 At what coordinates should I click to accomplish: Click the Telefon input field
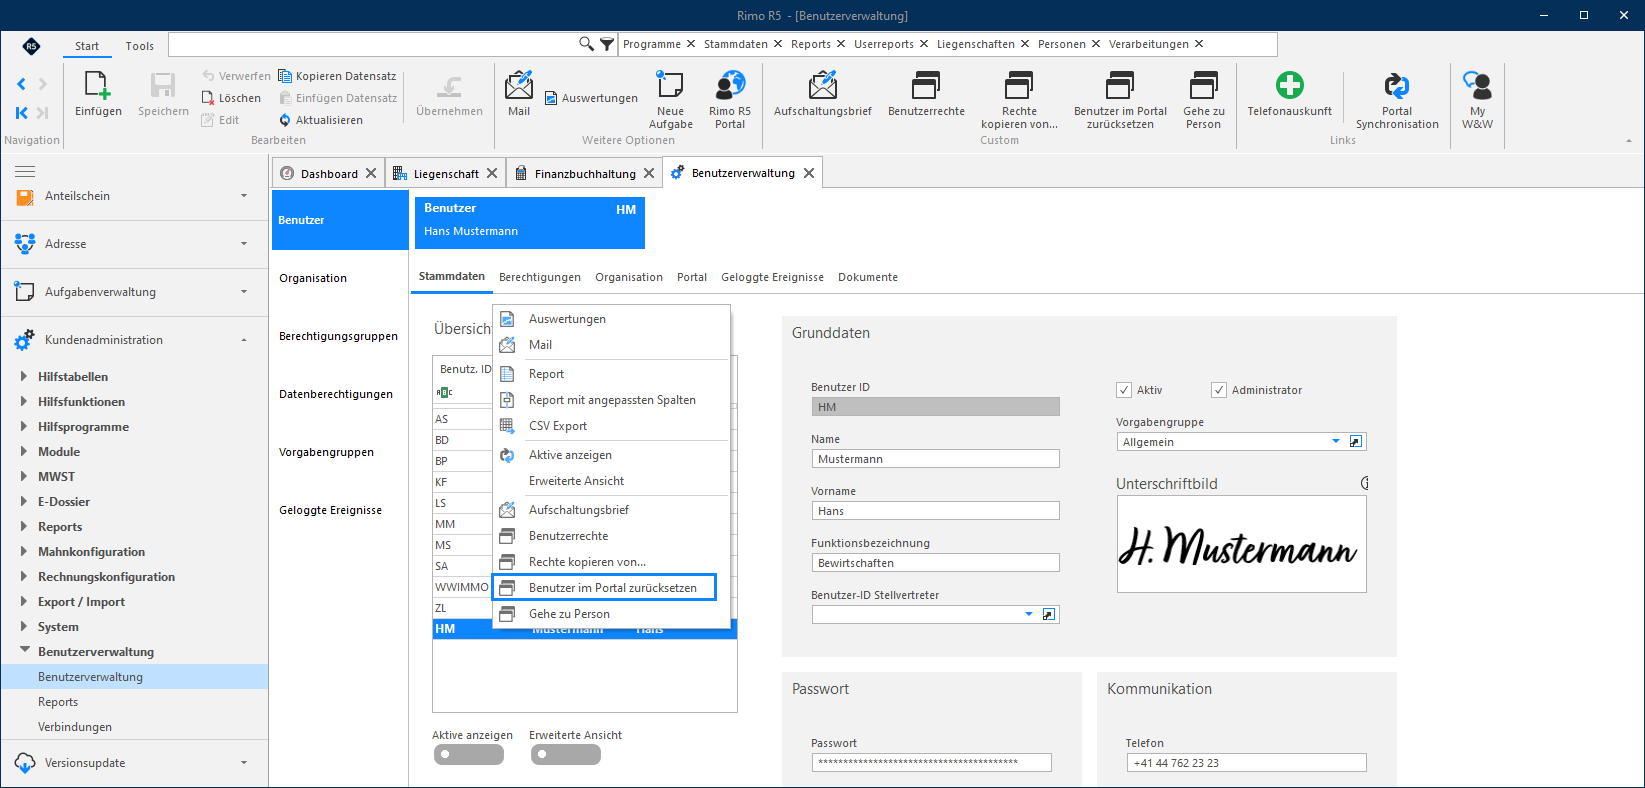1246,763
